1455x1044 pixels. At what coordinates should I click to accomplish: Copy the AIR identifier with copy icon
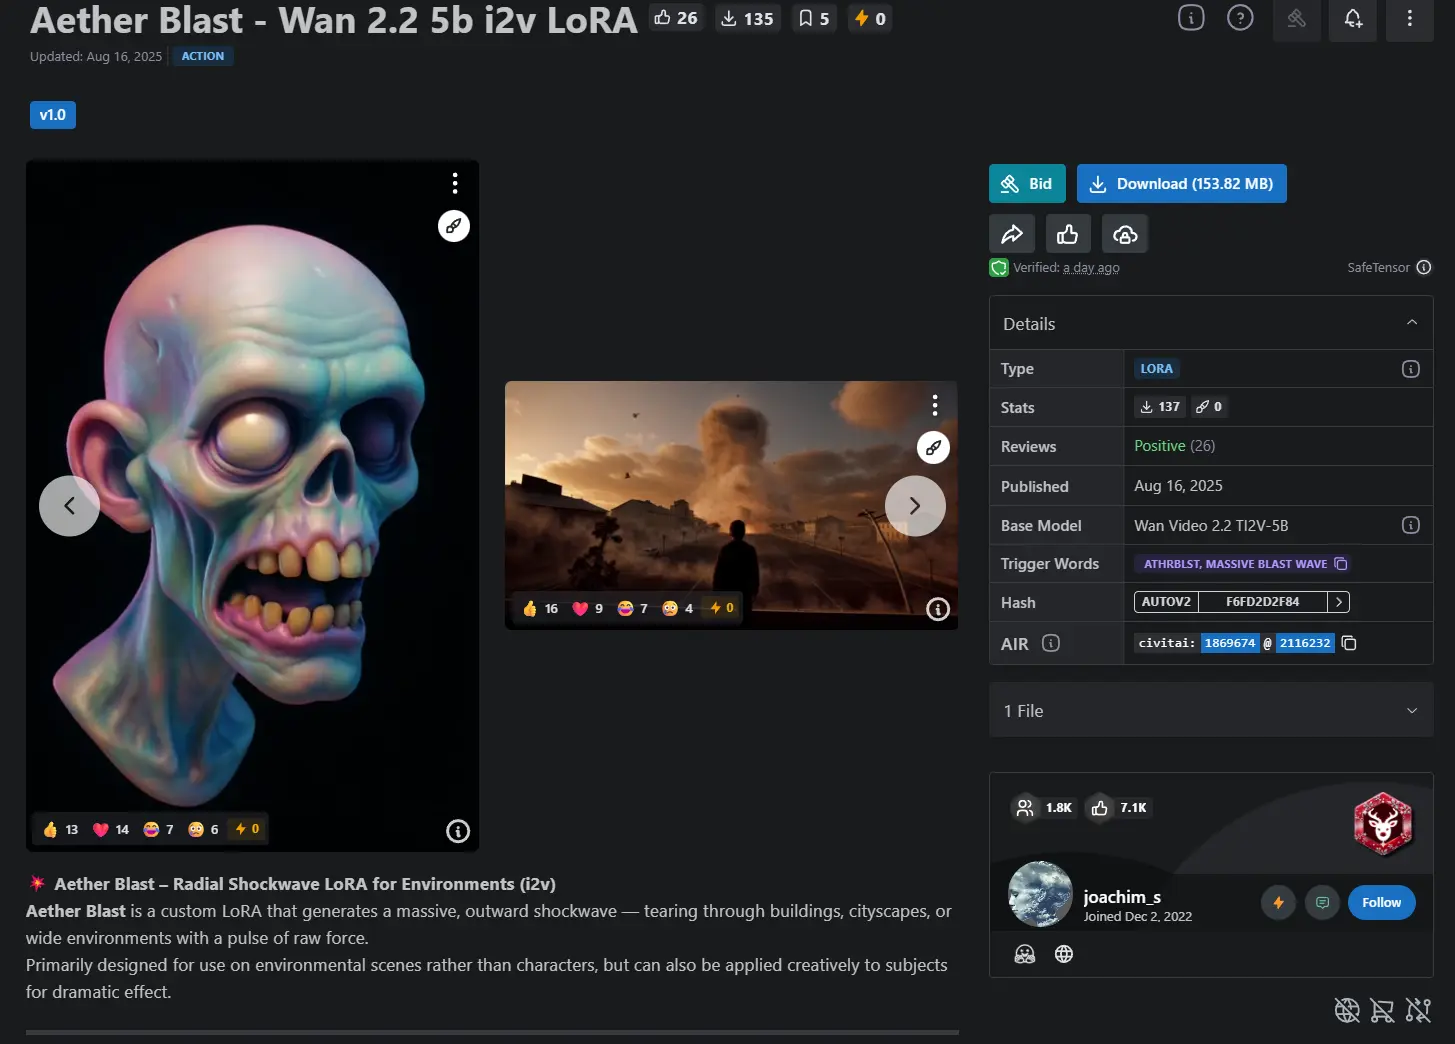(1349, 643)
